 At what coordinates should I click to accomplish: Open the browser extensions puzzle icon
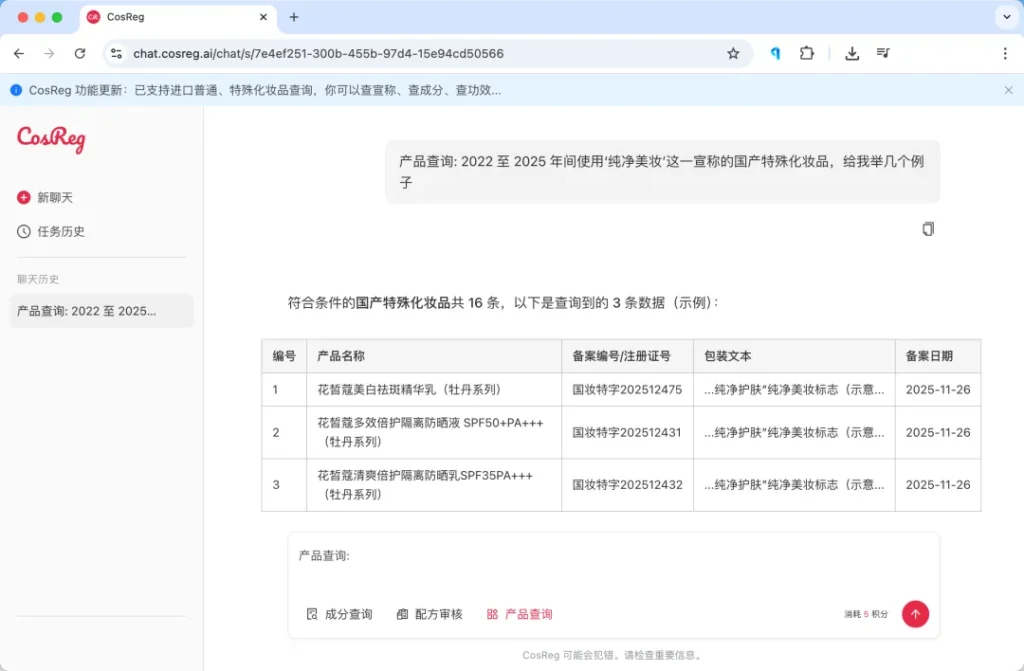coord(806,54)
